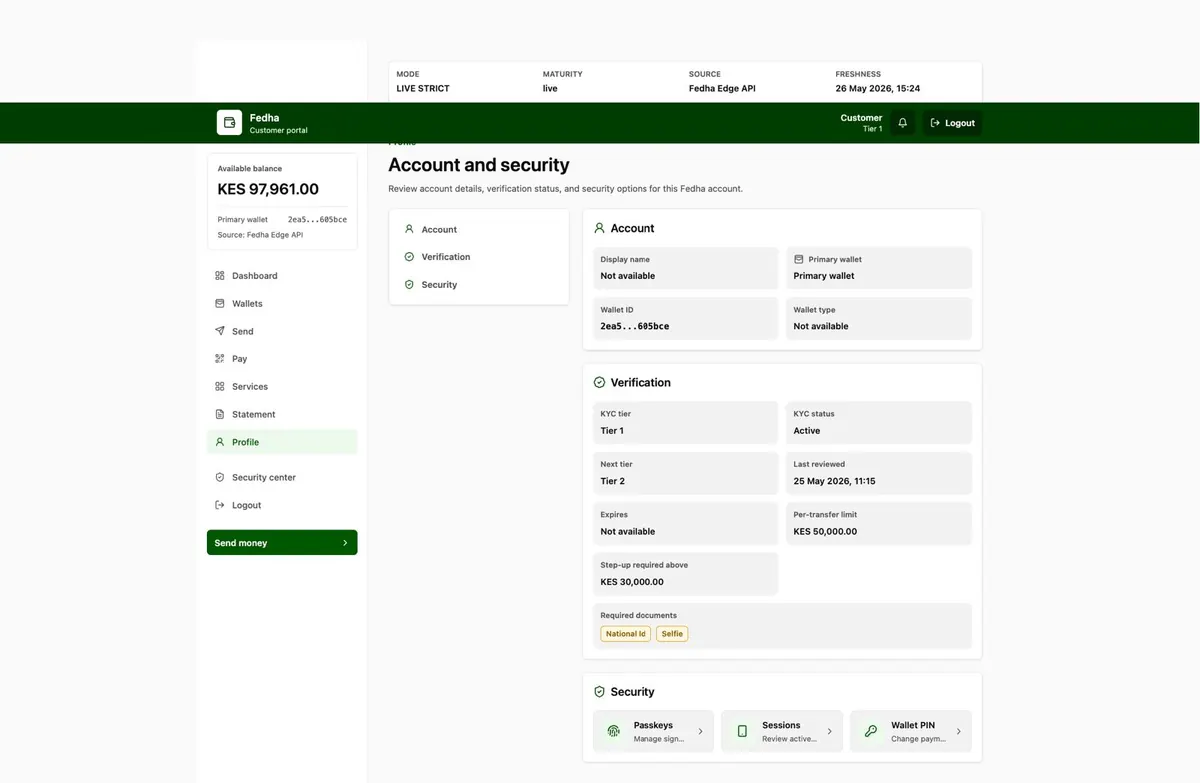The width and height of the screenshot is (1200, 783).
Task: Open notifications via bell icon
Action: [x=902, y=123]
